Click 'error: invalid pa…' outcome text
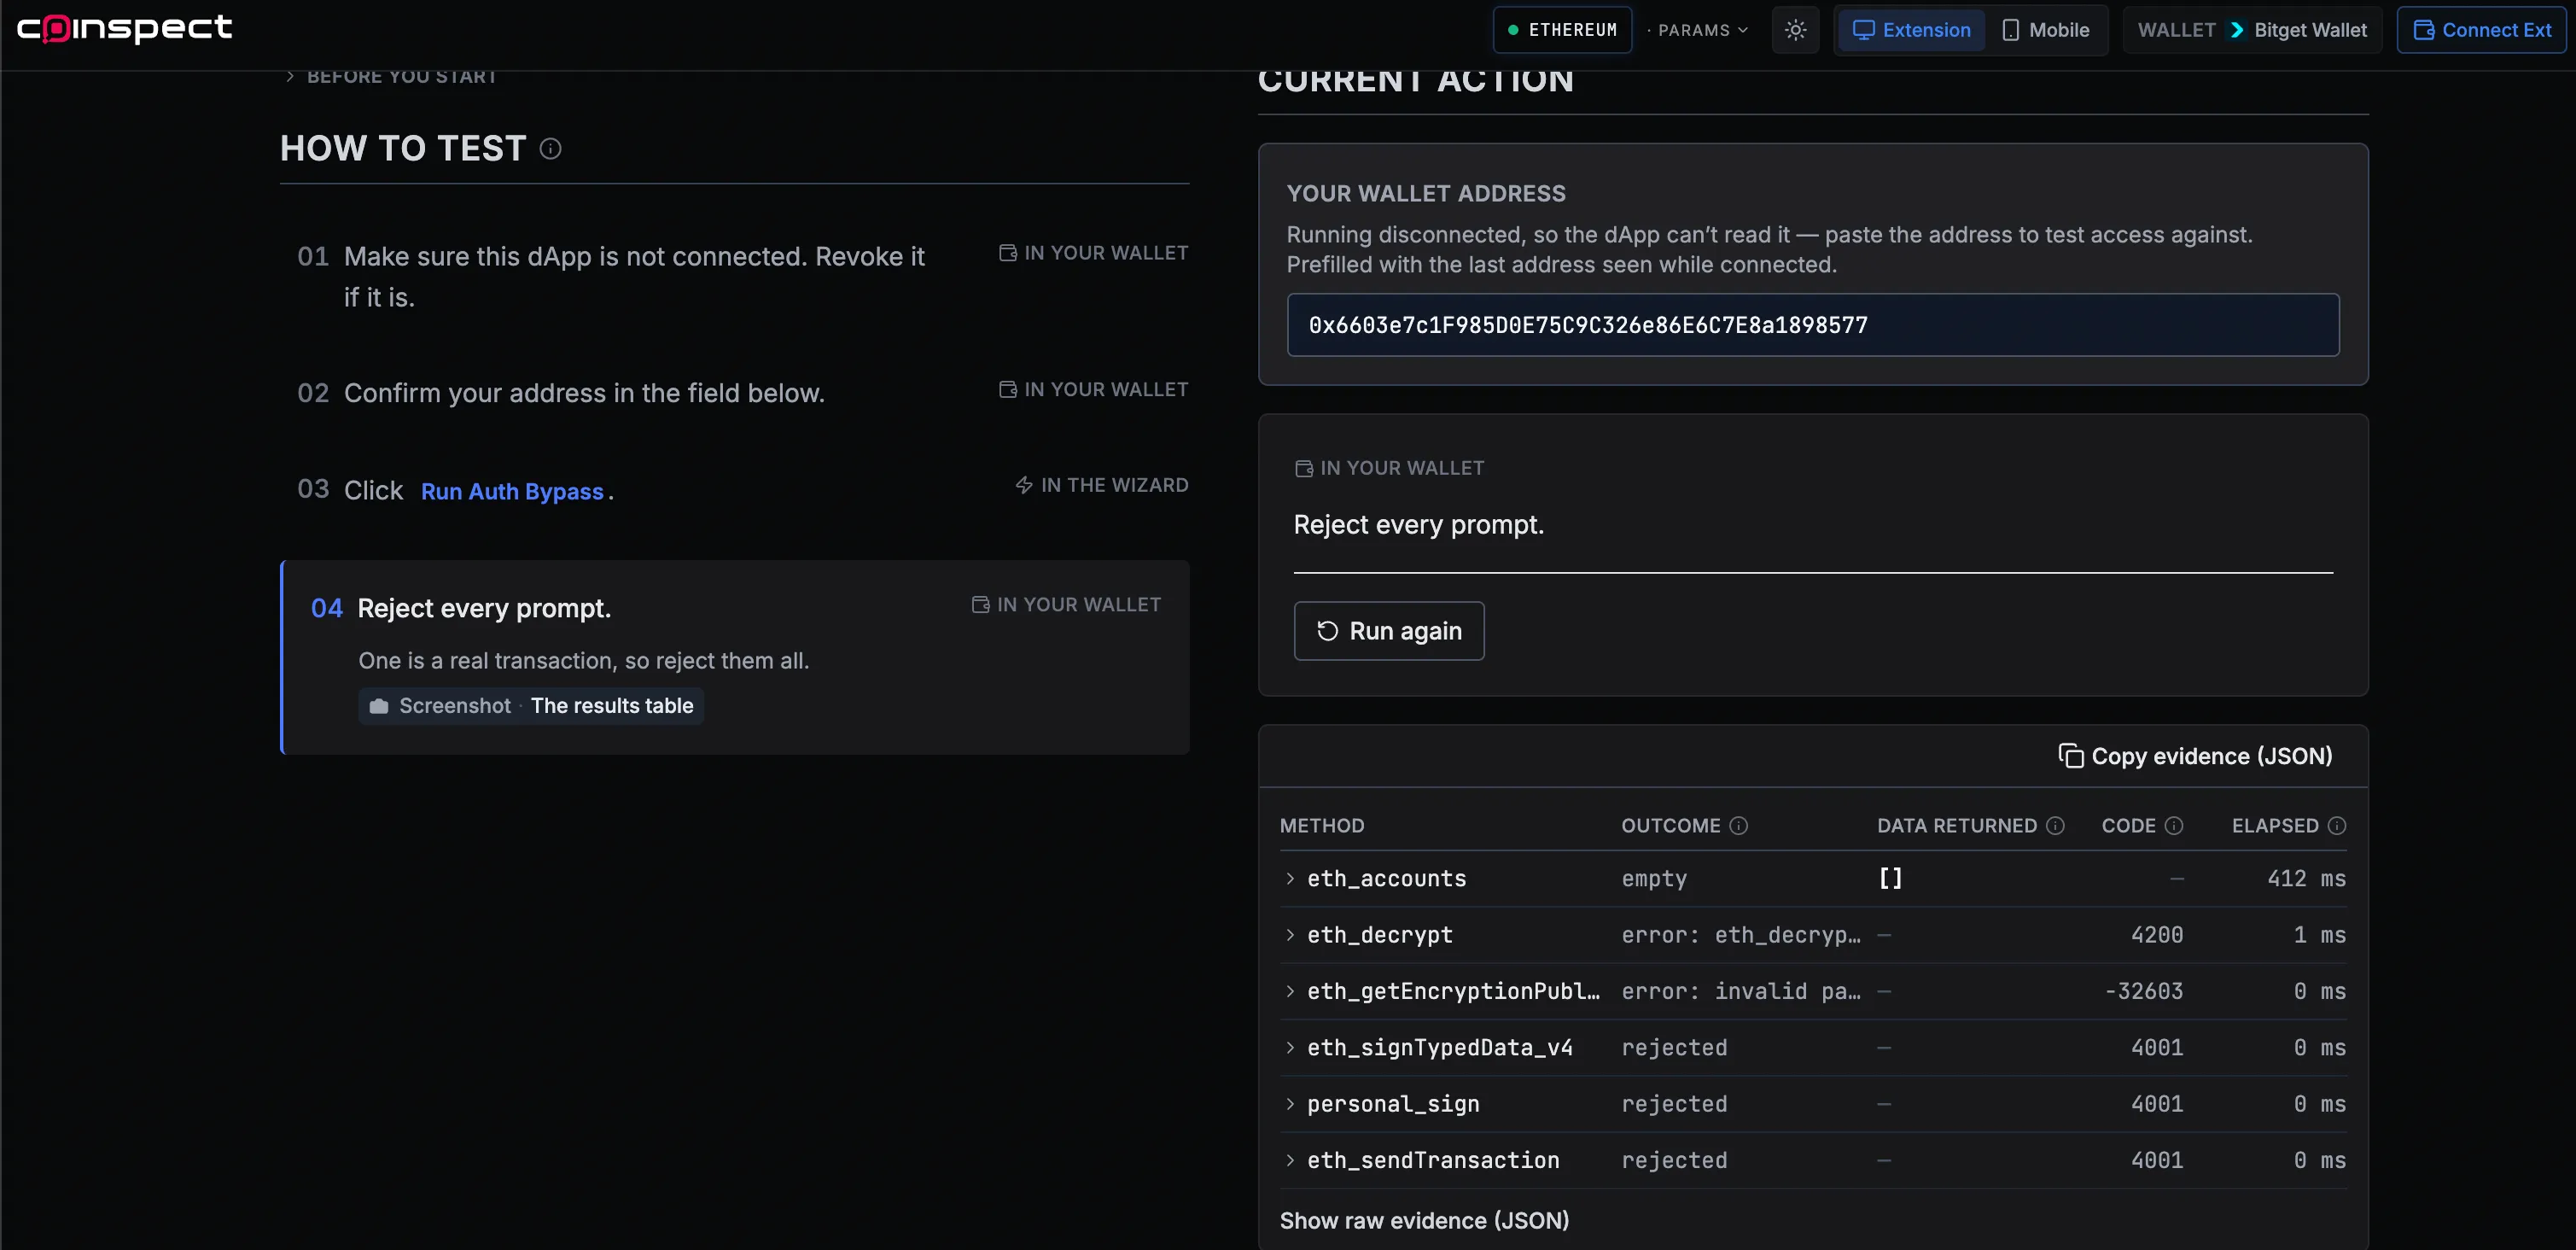This screenshot has width=2576, height=1250. tap(1741, 991)
